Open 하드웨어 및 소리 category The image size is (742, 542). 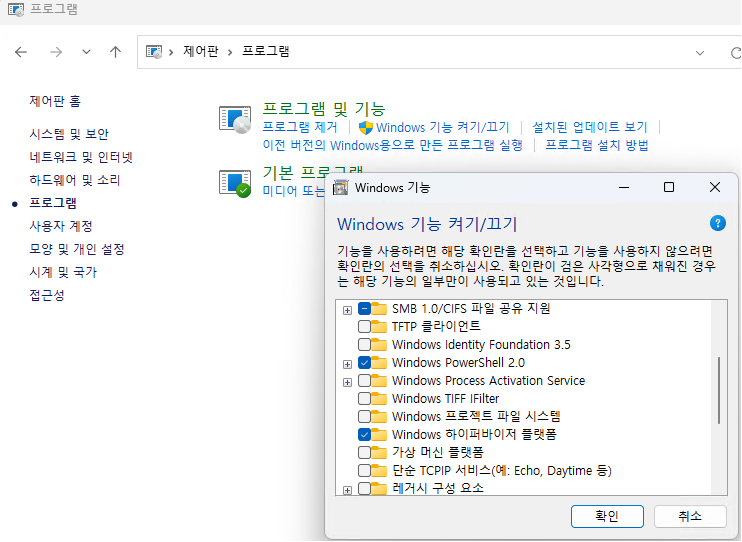[x=75, y=180]
